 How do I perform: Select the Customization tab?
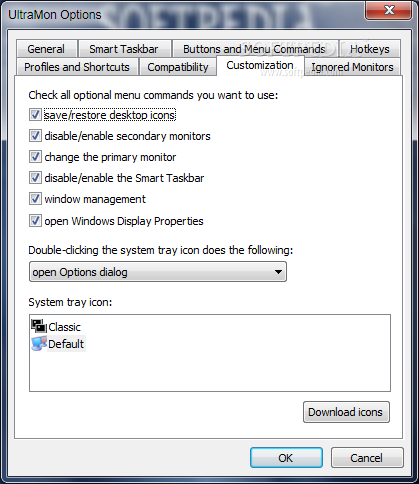tap(260, 66)
